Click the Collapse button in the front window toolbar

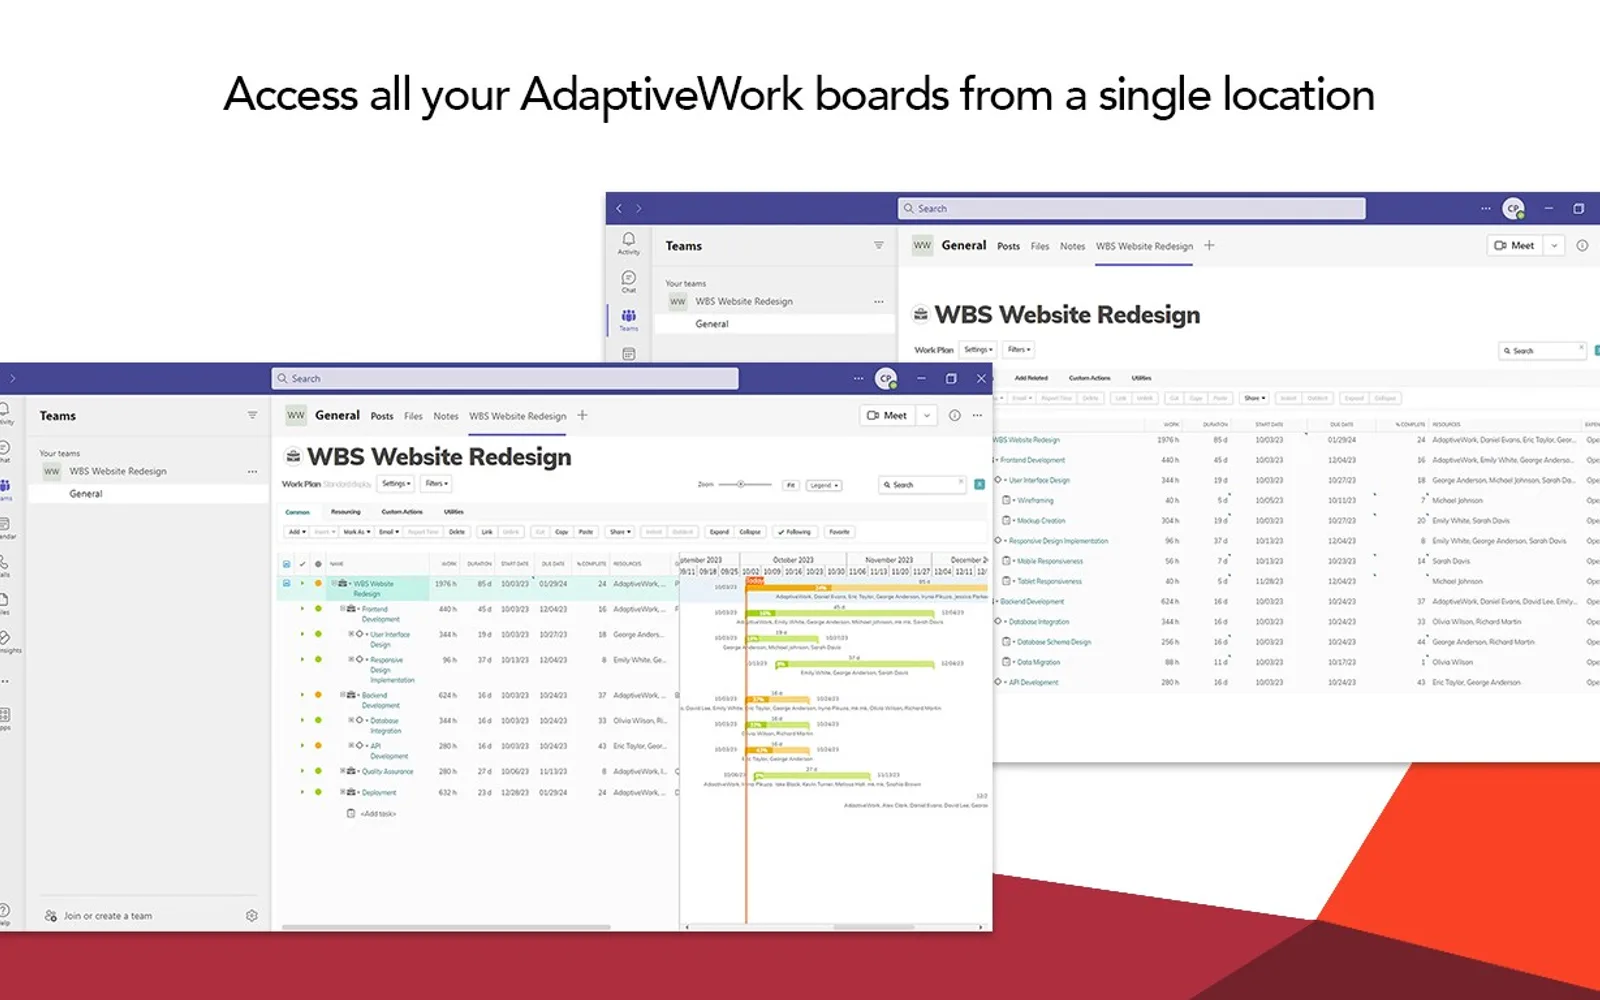(751, 532)
